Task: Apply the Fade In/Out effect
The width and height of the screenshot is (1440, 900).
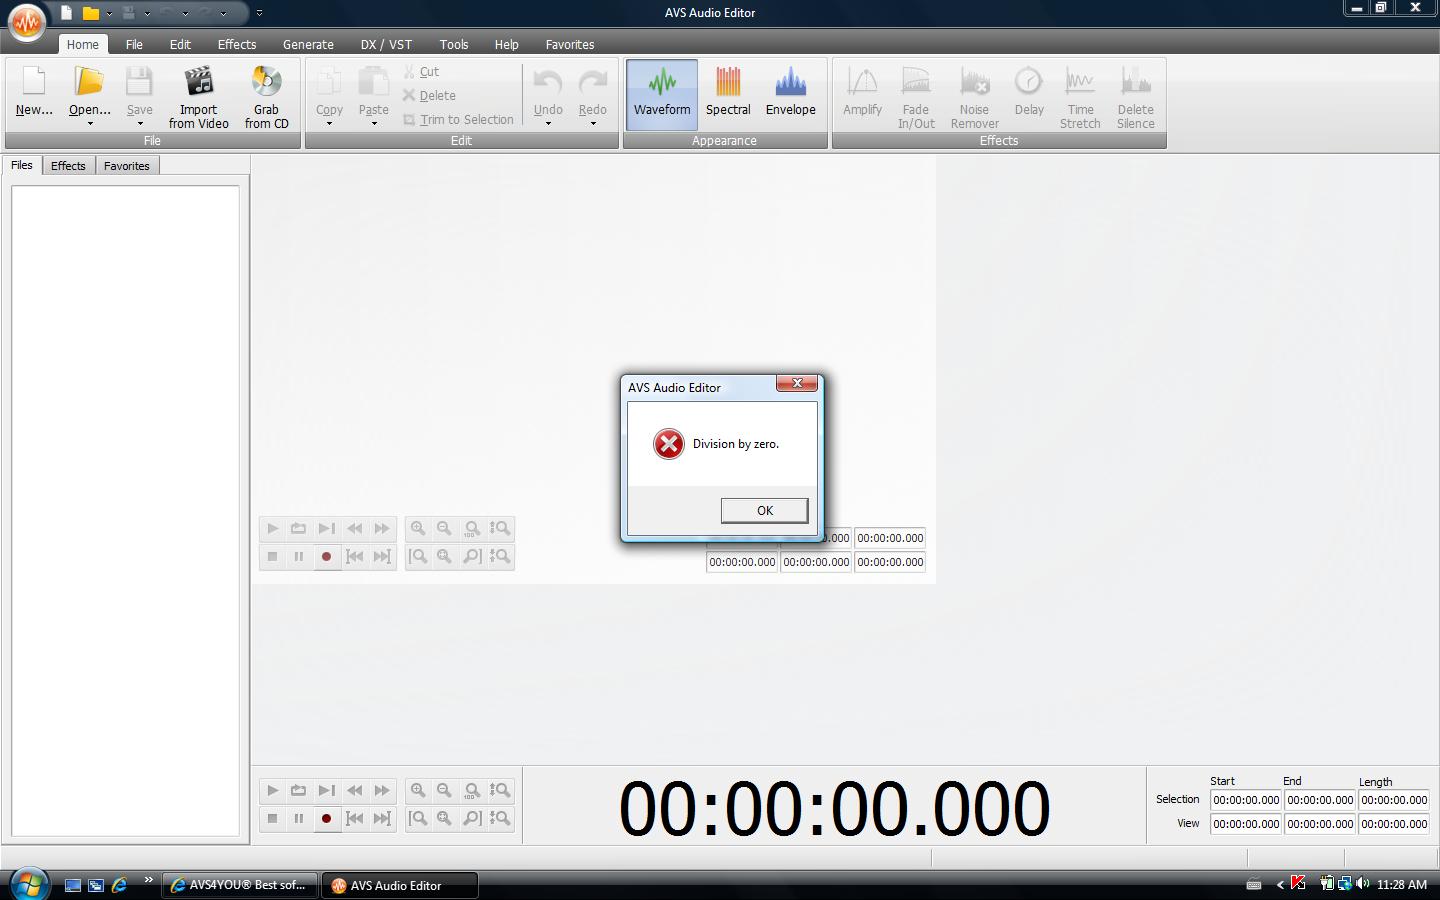Action: (916, 96)
